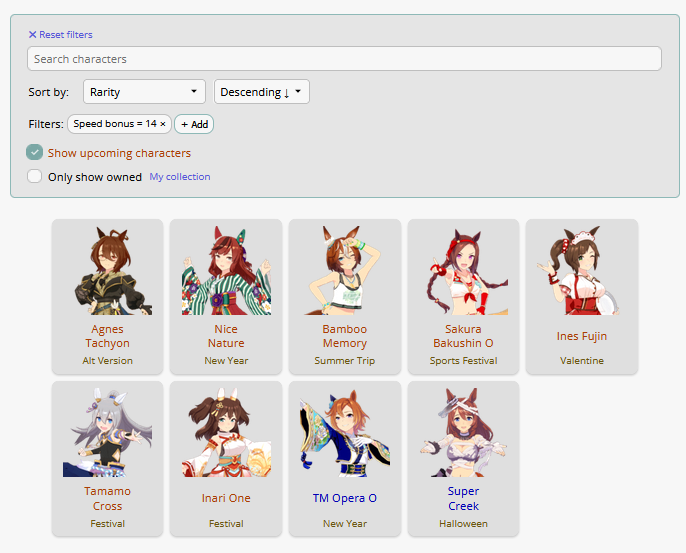Click the Halloween subtitle text
This screenshot has width=686, height=553.
[463, 523]
